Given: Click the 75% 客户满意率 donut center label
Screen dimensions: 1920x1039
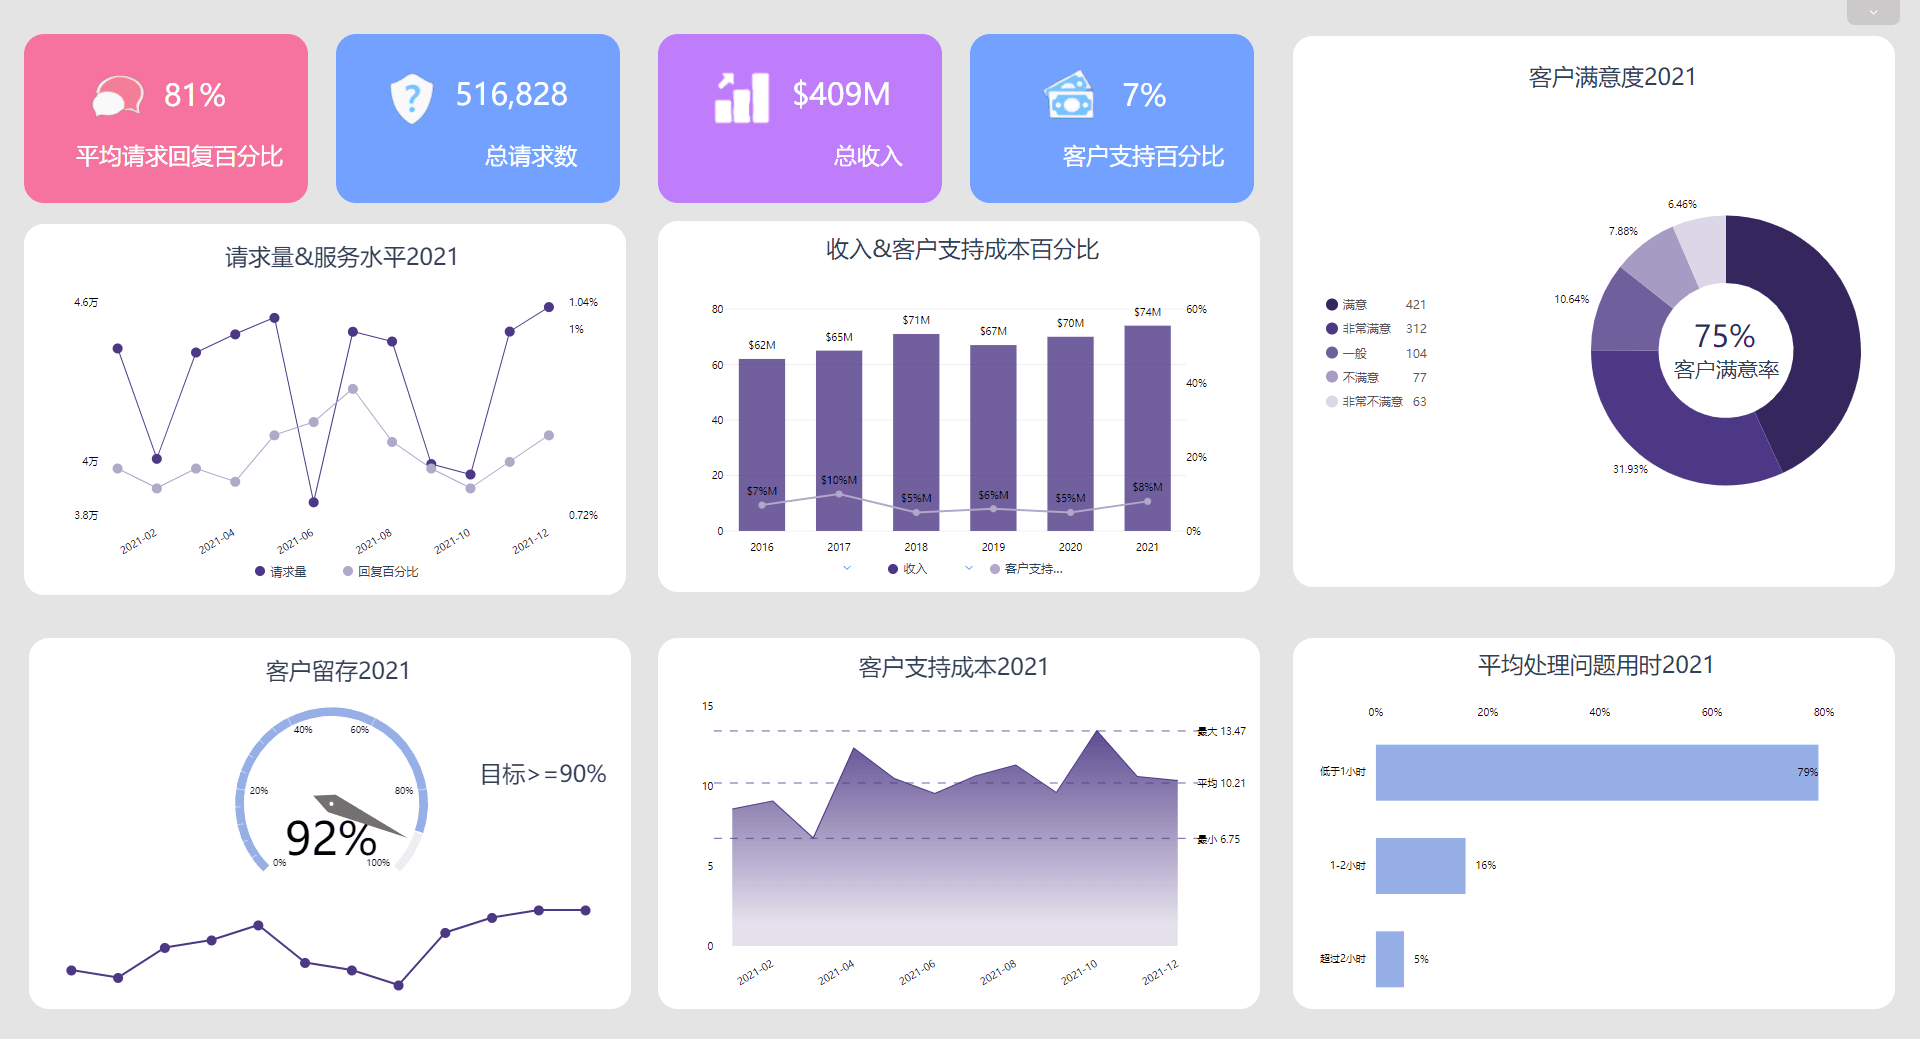Looking at the screenshot, I should (x=1726, y=351).
